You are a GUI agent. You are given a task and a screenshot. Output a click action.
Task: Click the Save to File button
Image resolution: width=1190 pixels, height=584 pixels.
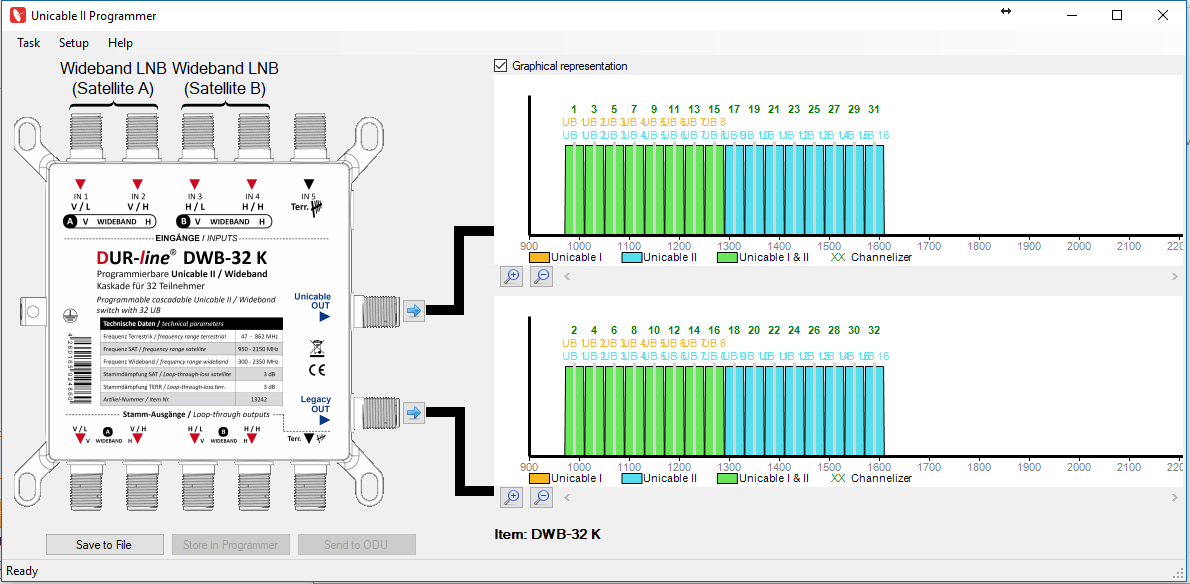point(104,545)
